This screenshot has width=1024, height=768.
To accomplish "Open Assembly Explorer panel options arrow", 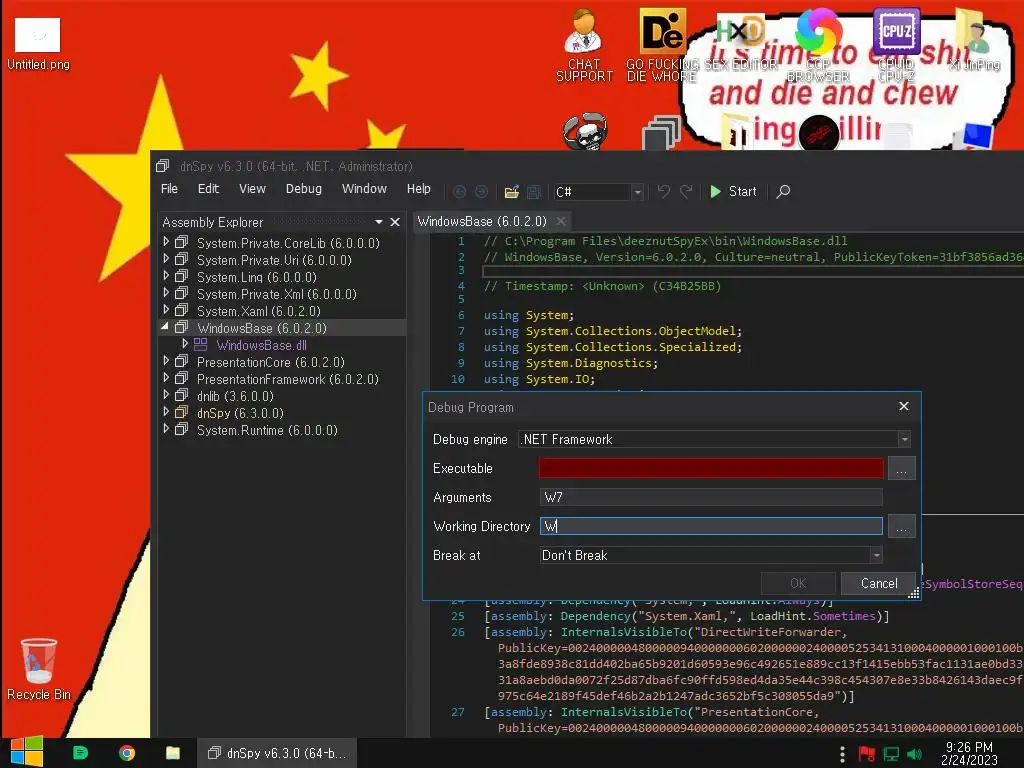I will coord(379,222).
